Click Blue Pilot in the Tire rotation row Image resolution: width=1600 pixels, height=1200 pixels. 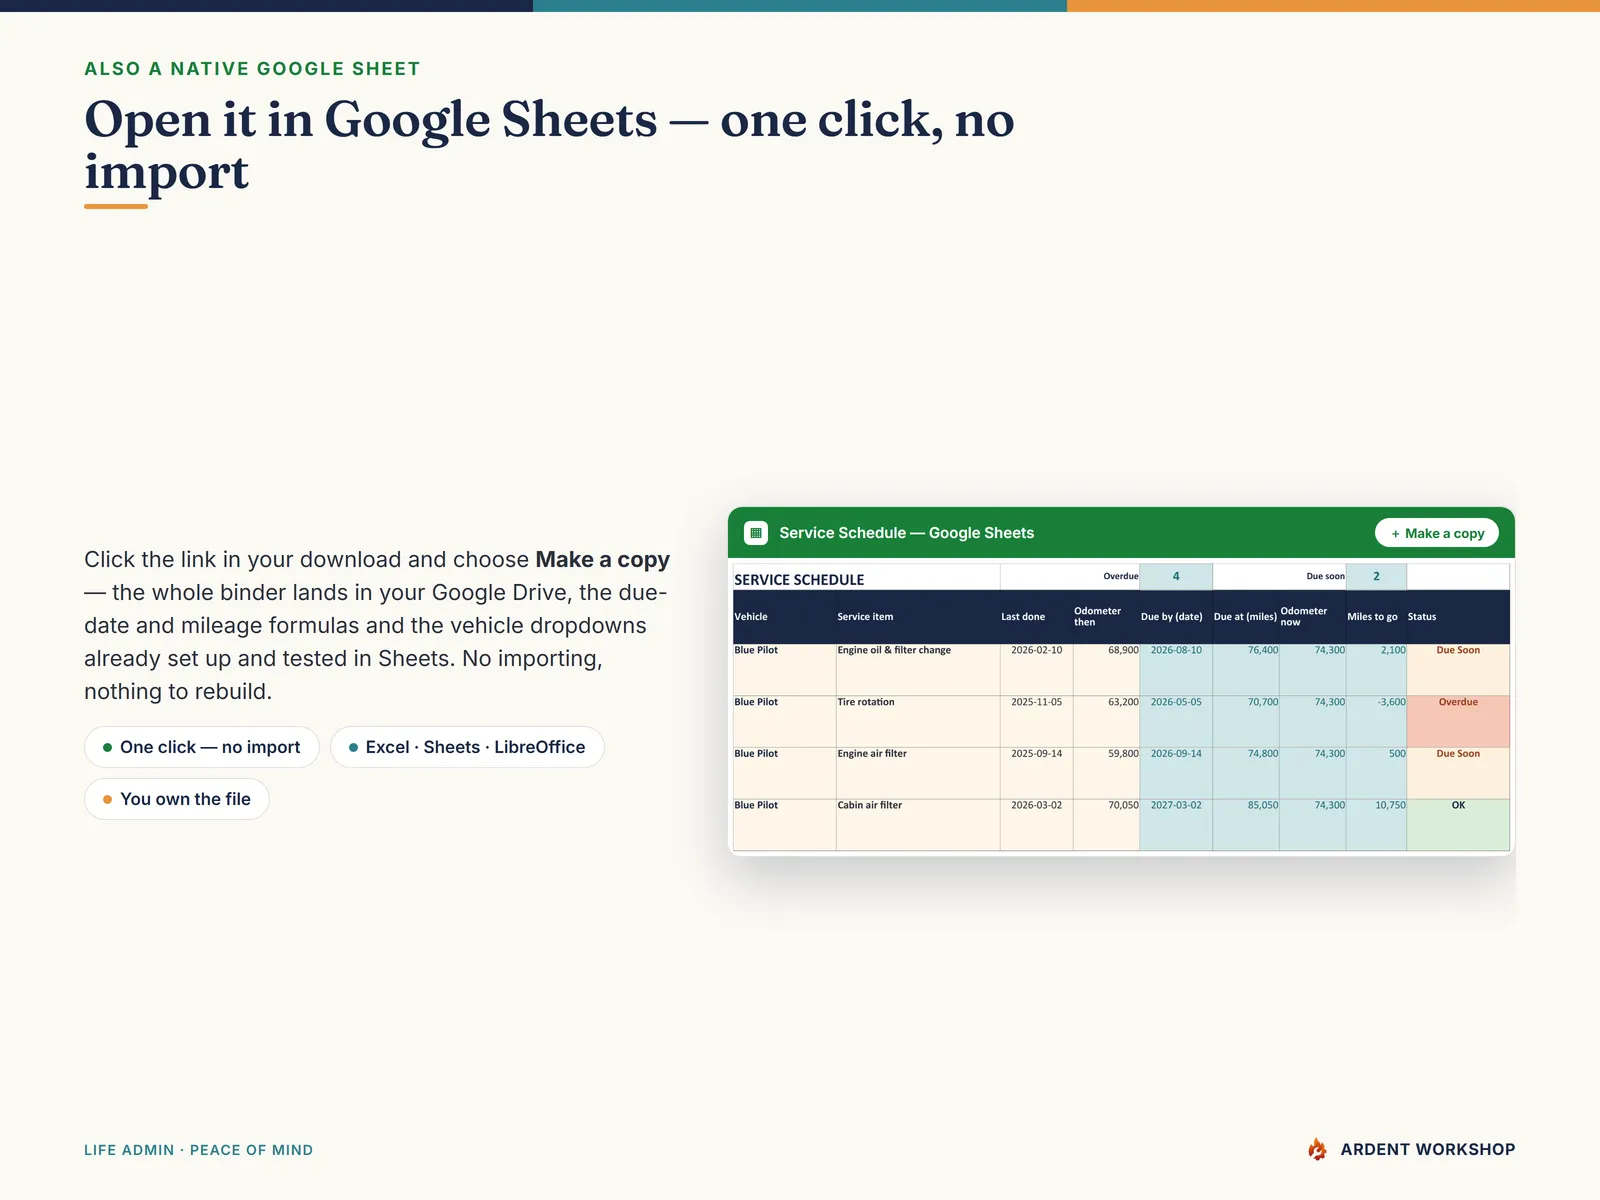(784, 721)
